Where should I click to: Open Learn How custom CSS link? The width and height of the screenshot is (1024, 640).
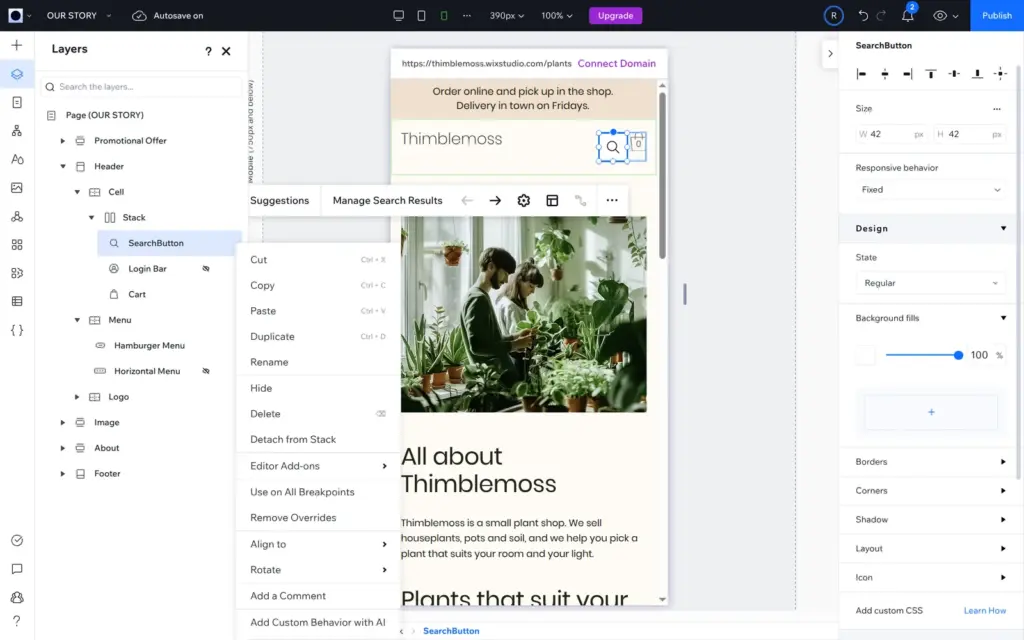point(985,611)
